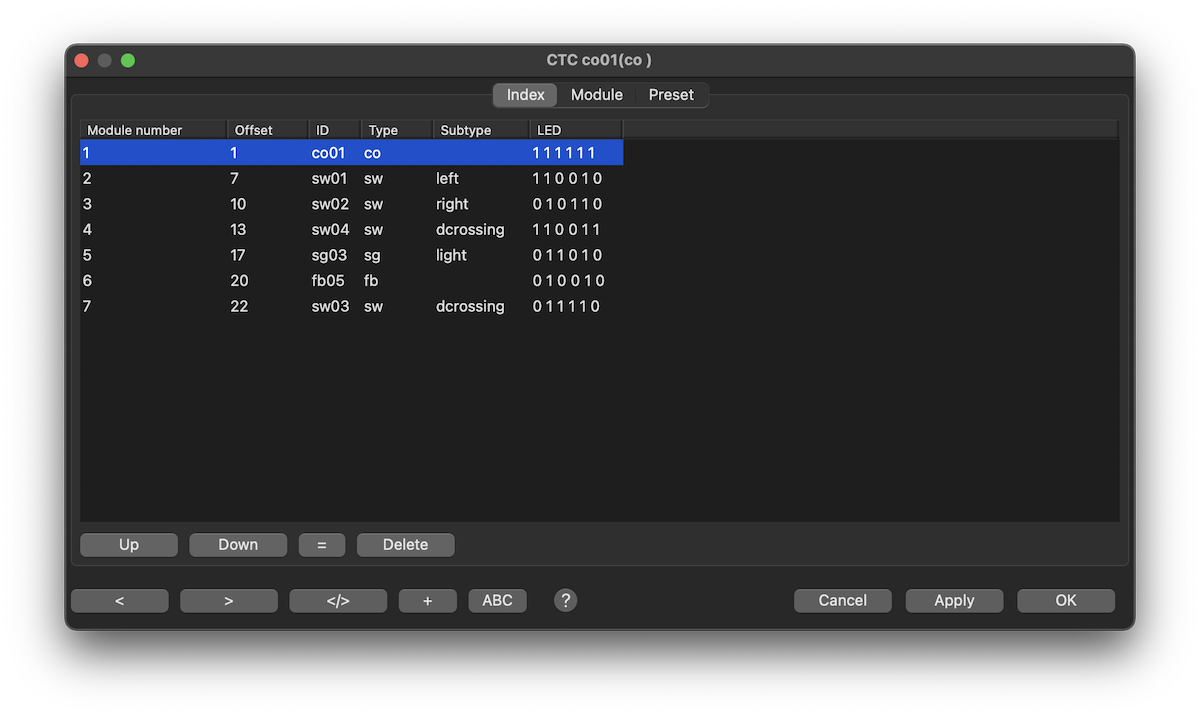Click the next '>' navigation button
Screen dimensions: 1200x716
(229, 600)
